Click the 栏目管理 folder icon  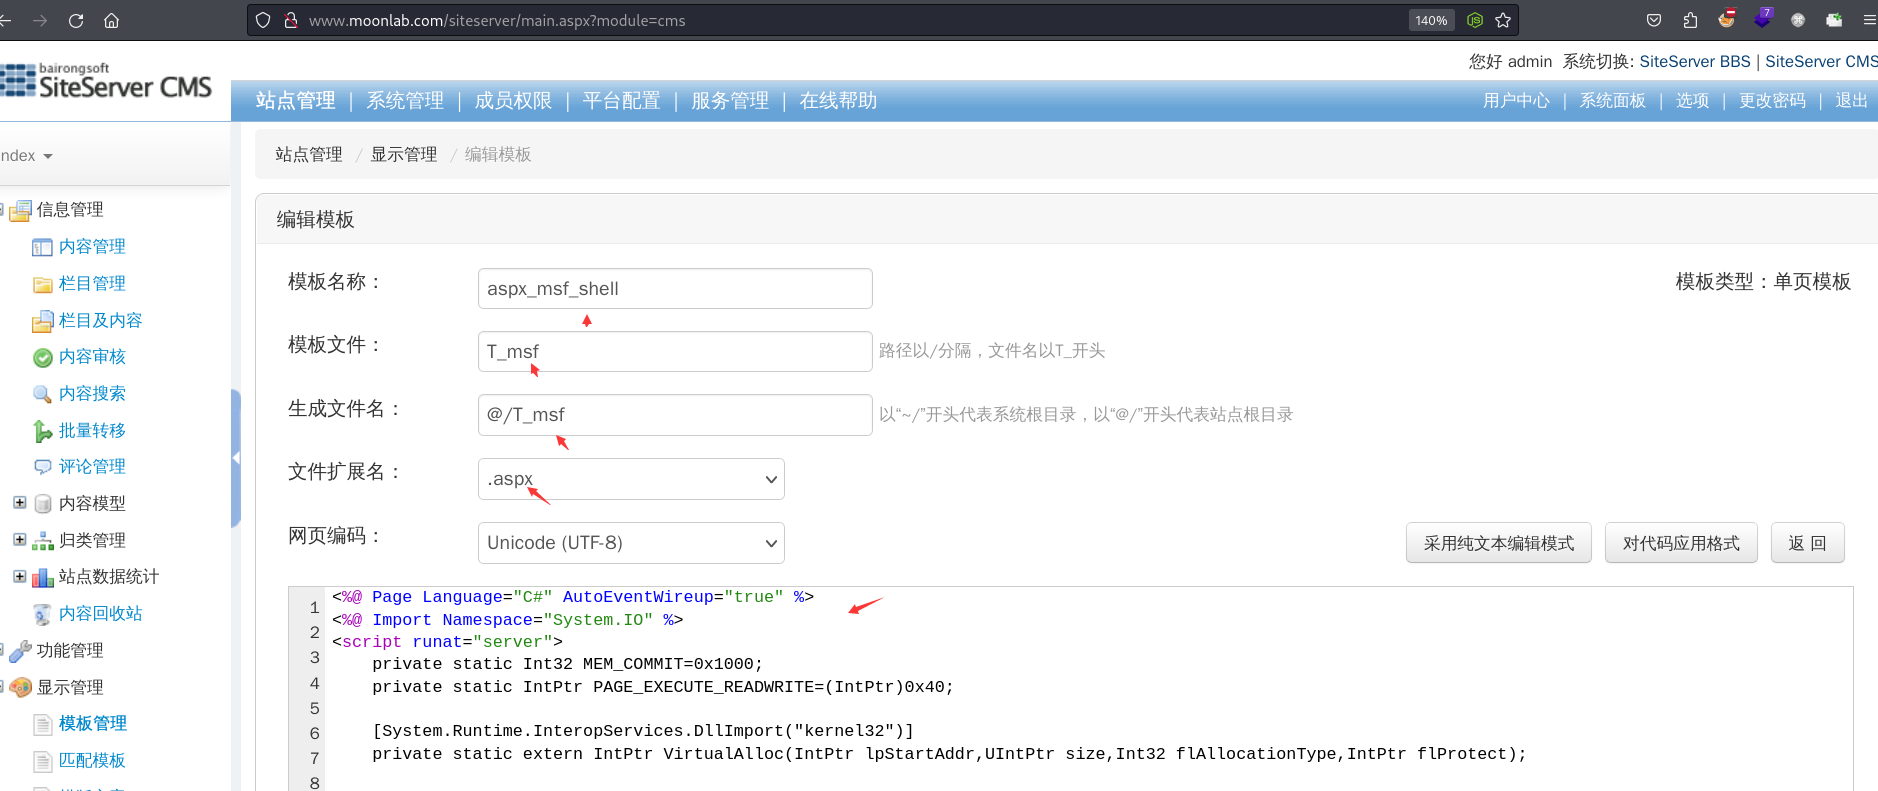[x=42, y=284]
